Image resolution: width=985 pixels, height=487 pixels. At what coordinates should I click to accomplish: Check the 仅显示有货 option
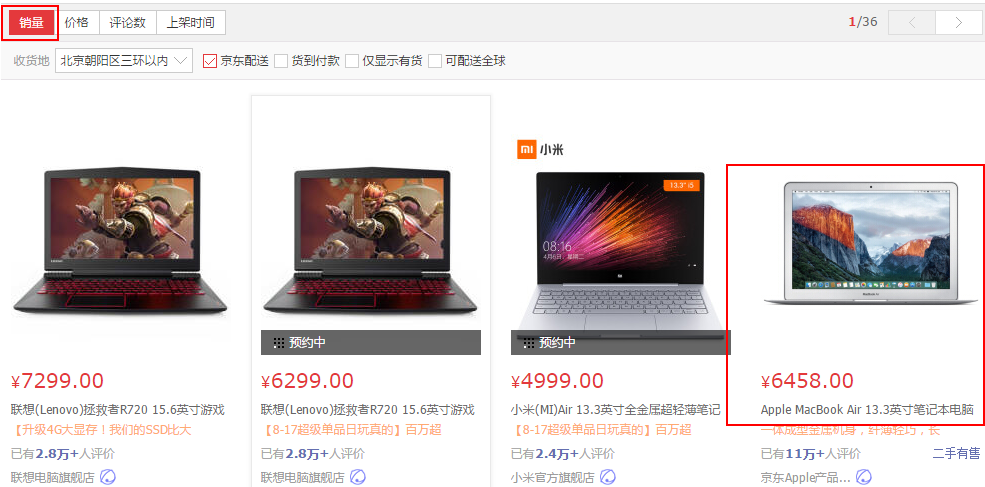tap(352, 61)
